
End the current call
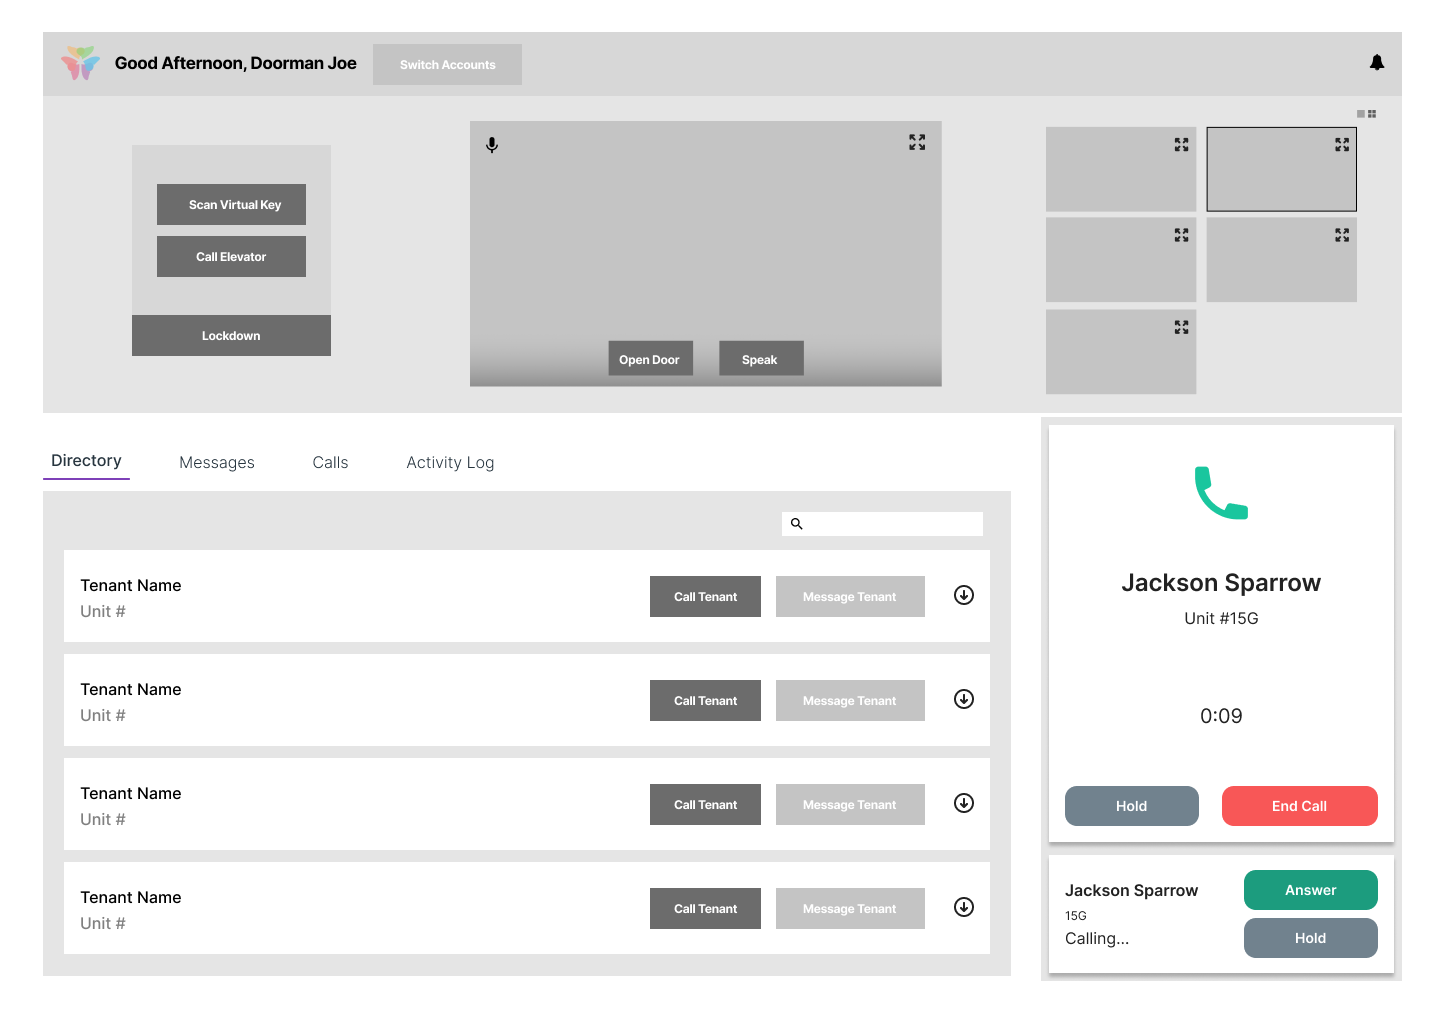click(1299, 806)
